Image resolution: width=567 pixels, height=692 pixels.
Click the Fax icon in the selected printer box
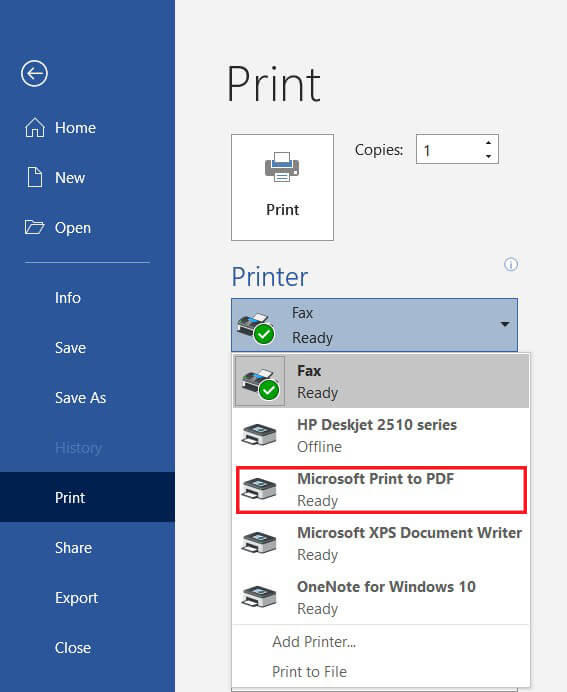click(256, 328)
